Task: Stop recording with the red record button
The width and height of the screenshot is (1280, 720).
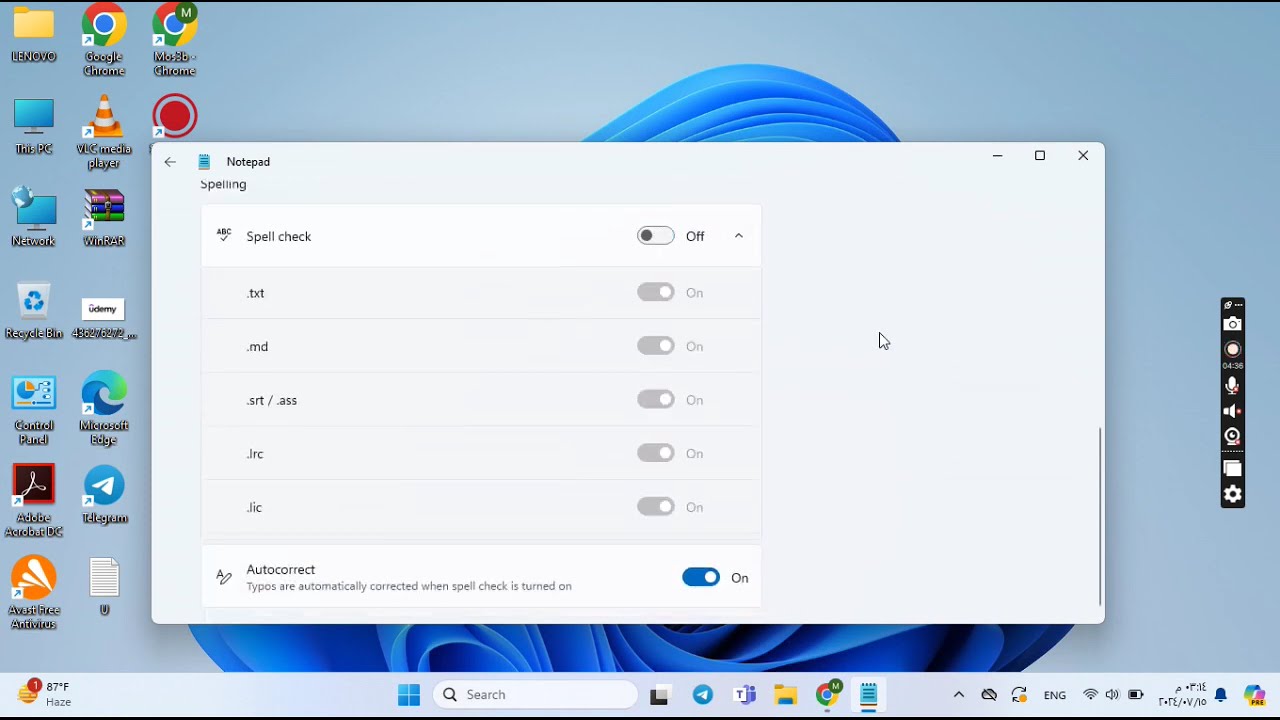Action: pyautogui.click(x=1233, y=349)
